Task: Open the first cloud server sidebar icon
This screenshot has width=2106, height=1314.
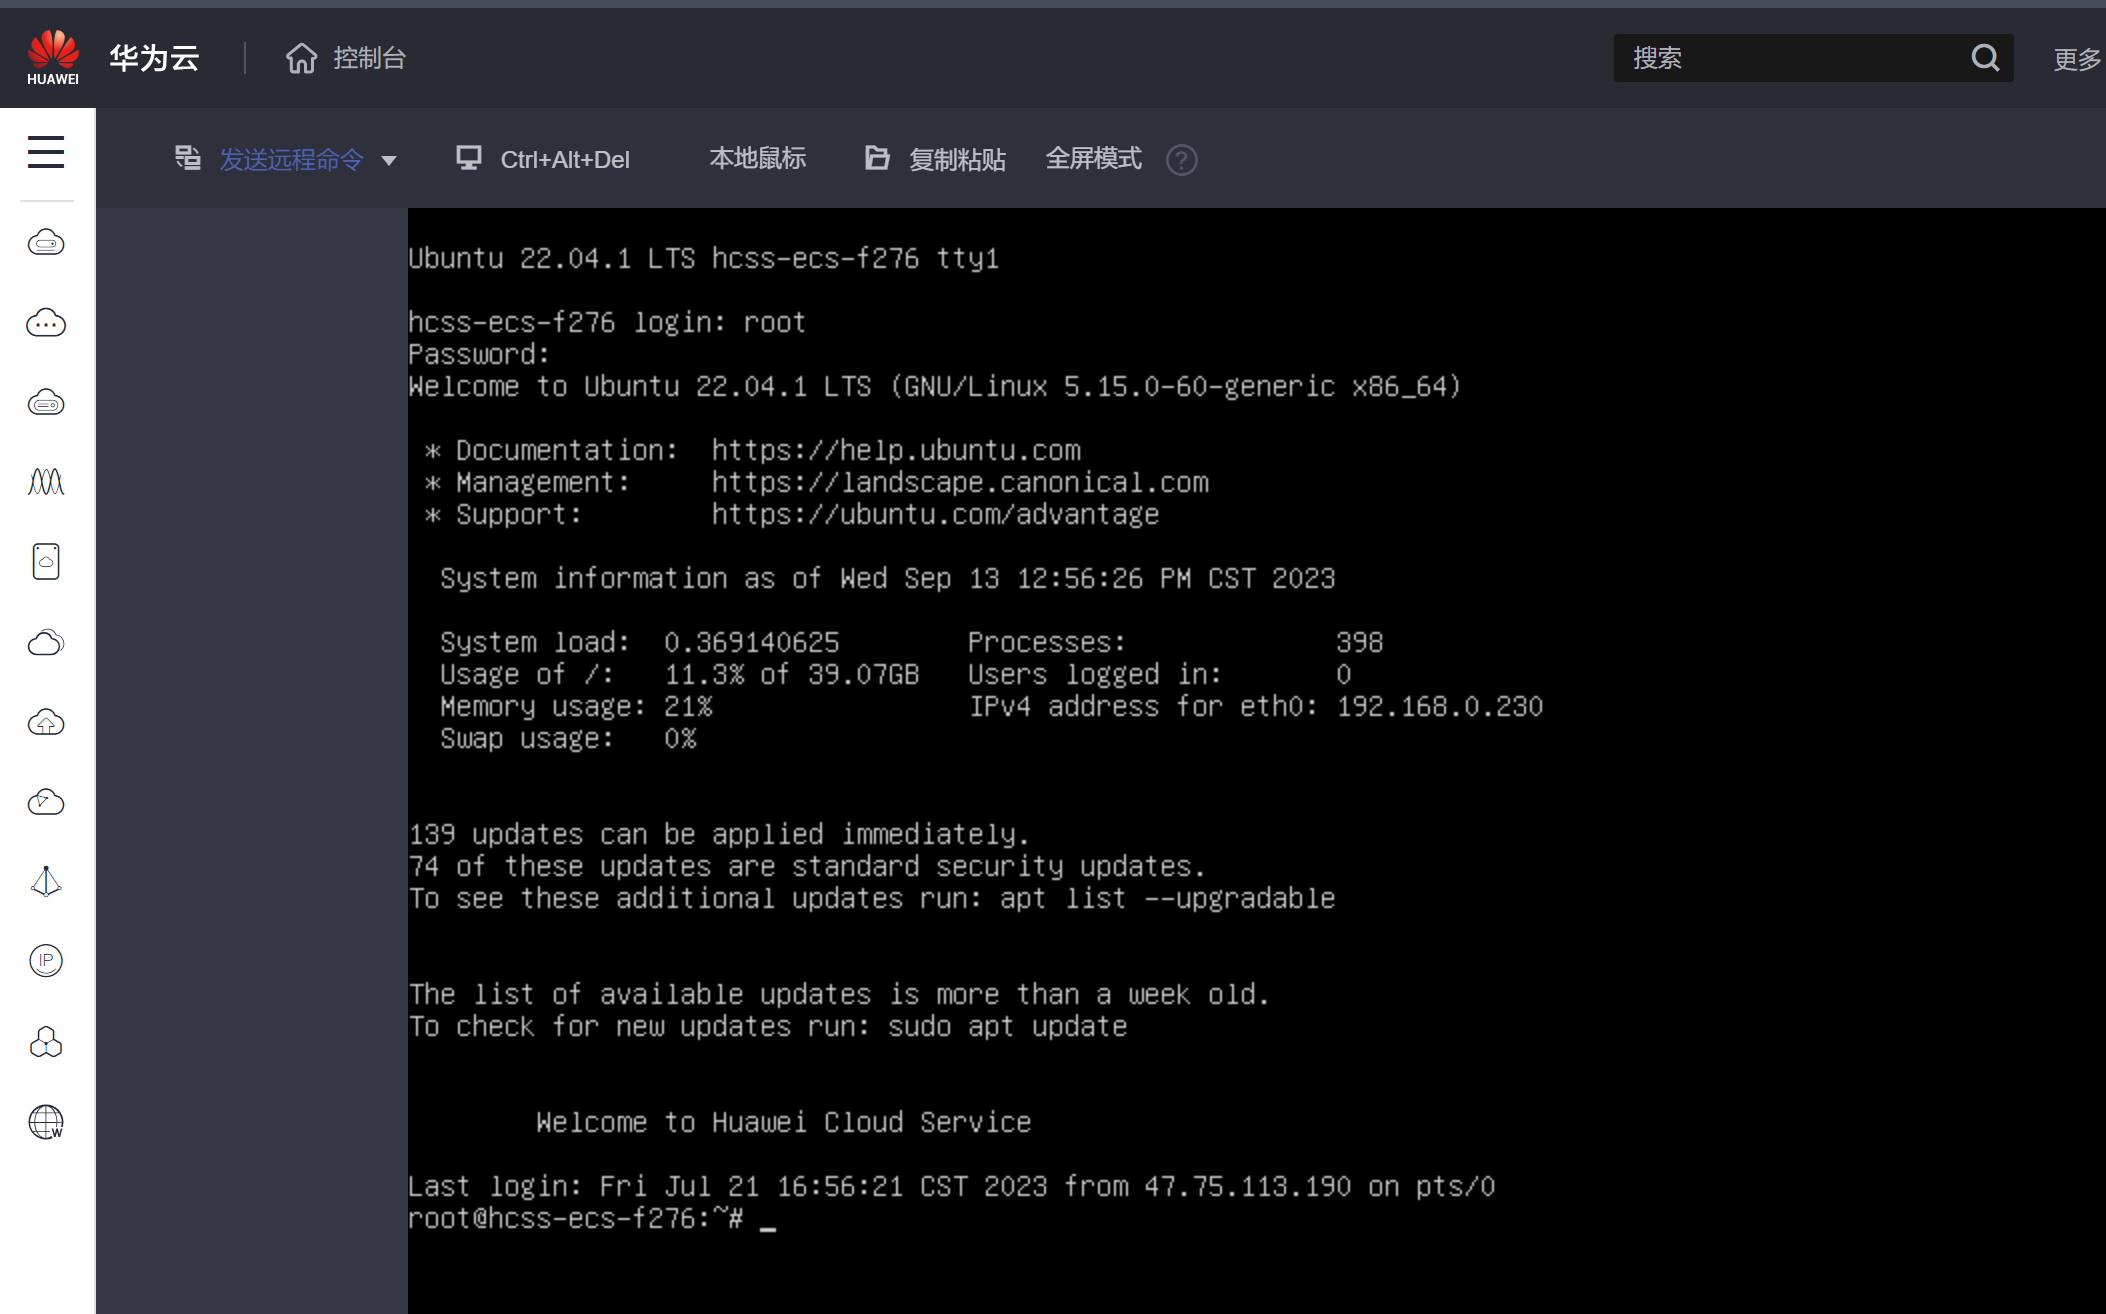Action: tap(46, 242)
